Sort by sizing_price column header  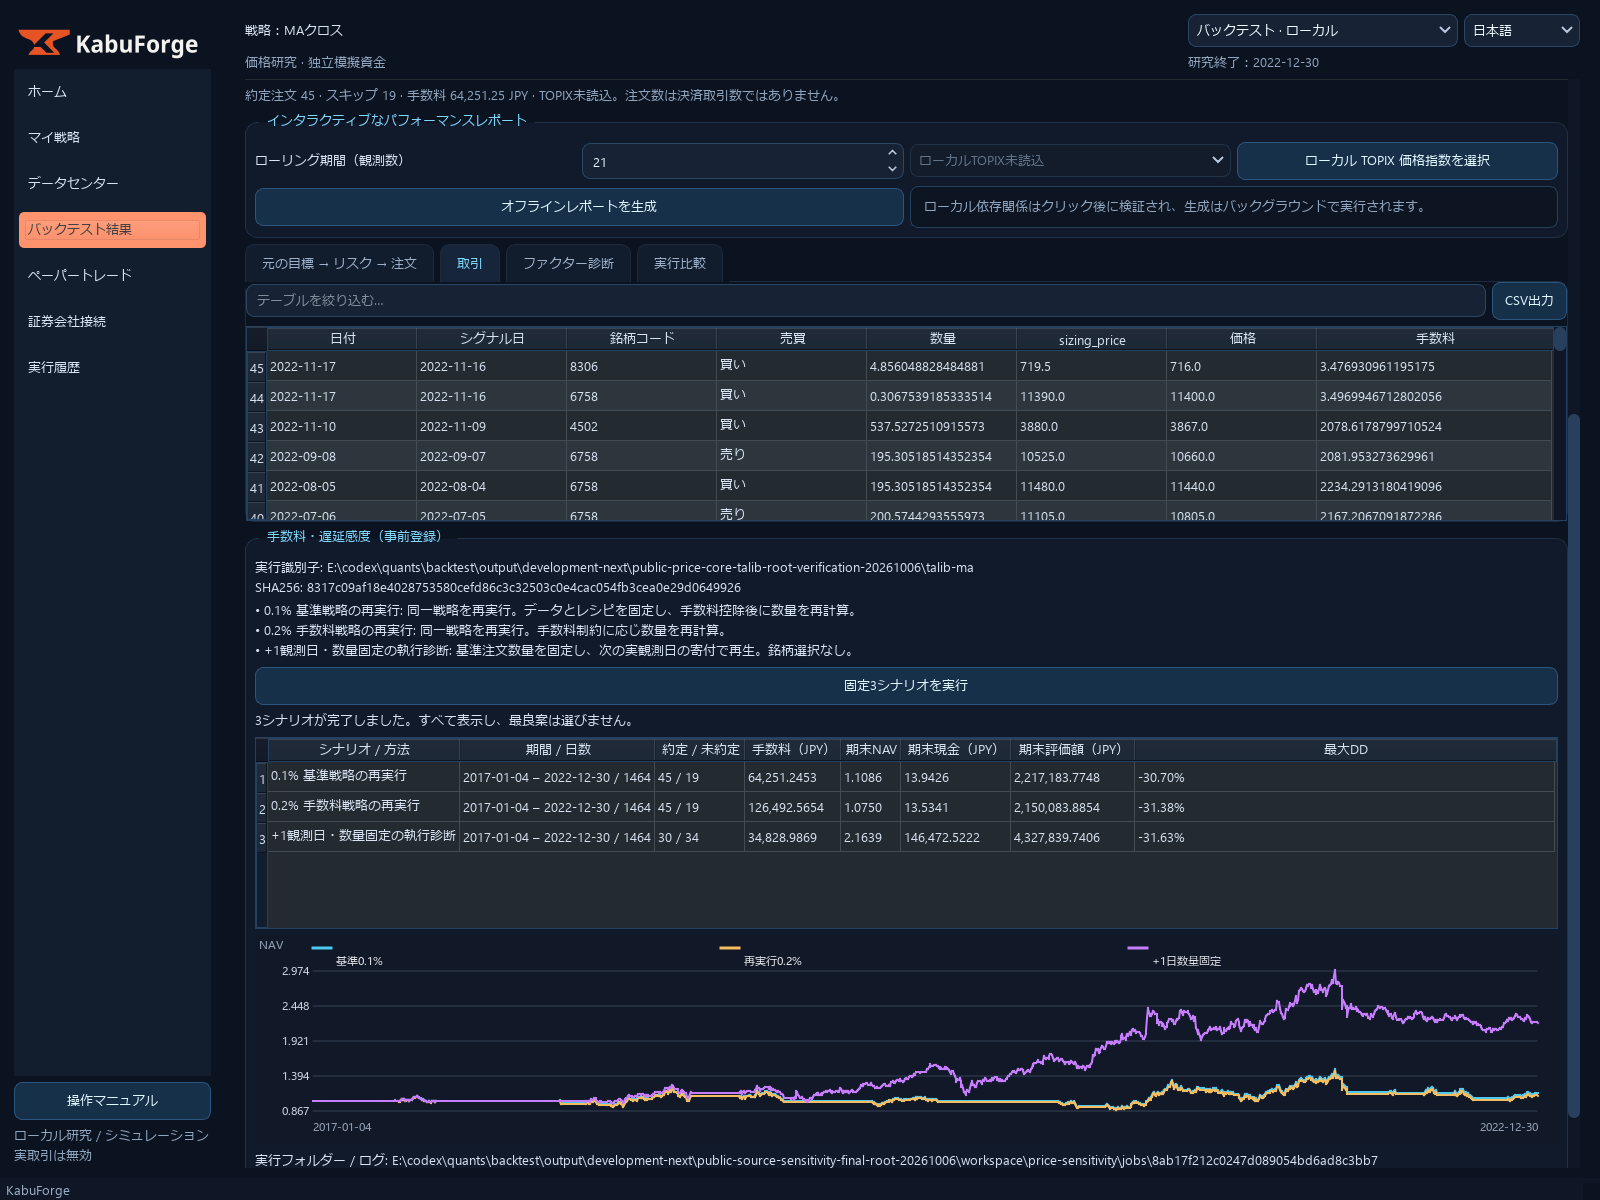(x=1092, y=340)
